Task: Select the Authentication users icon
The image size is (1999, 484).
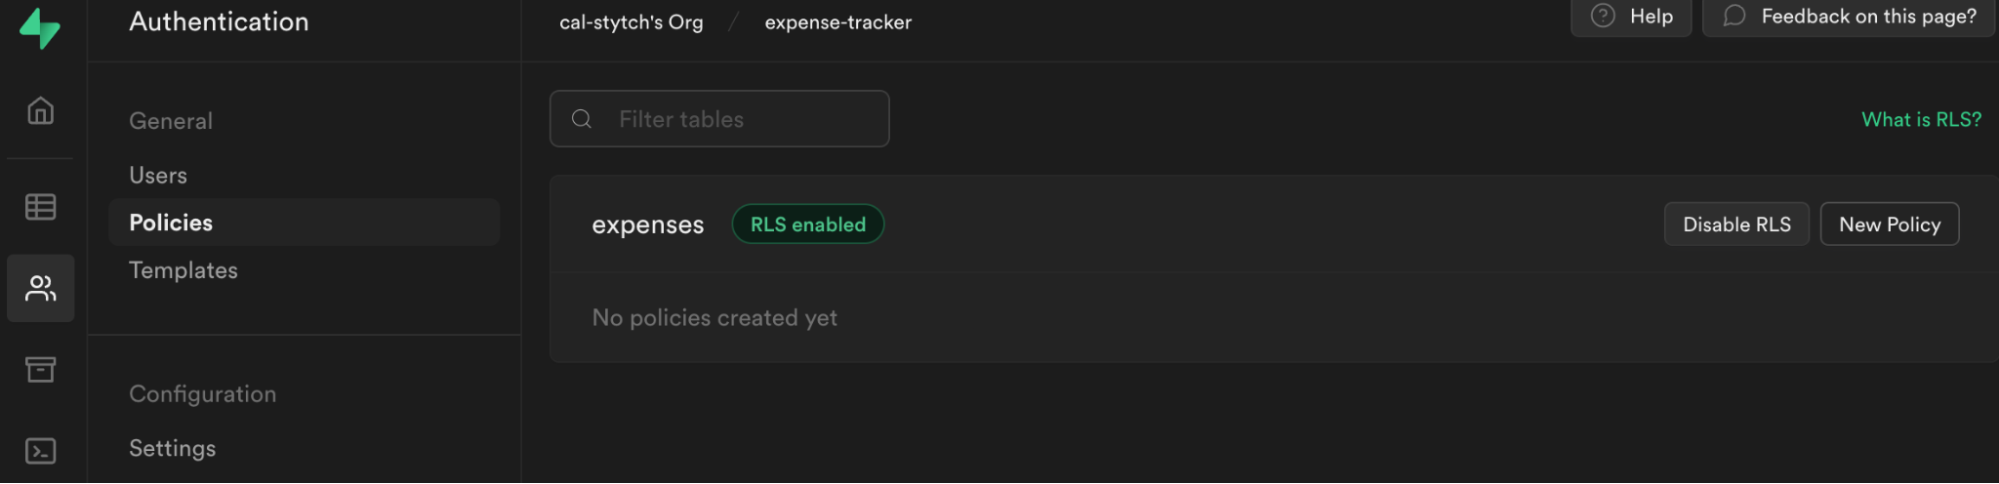Action: click(x=40, y=288)
